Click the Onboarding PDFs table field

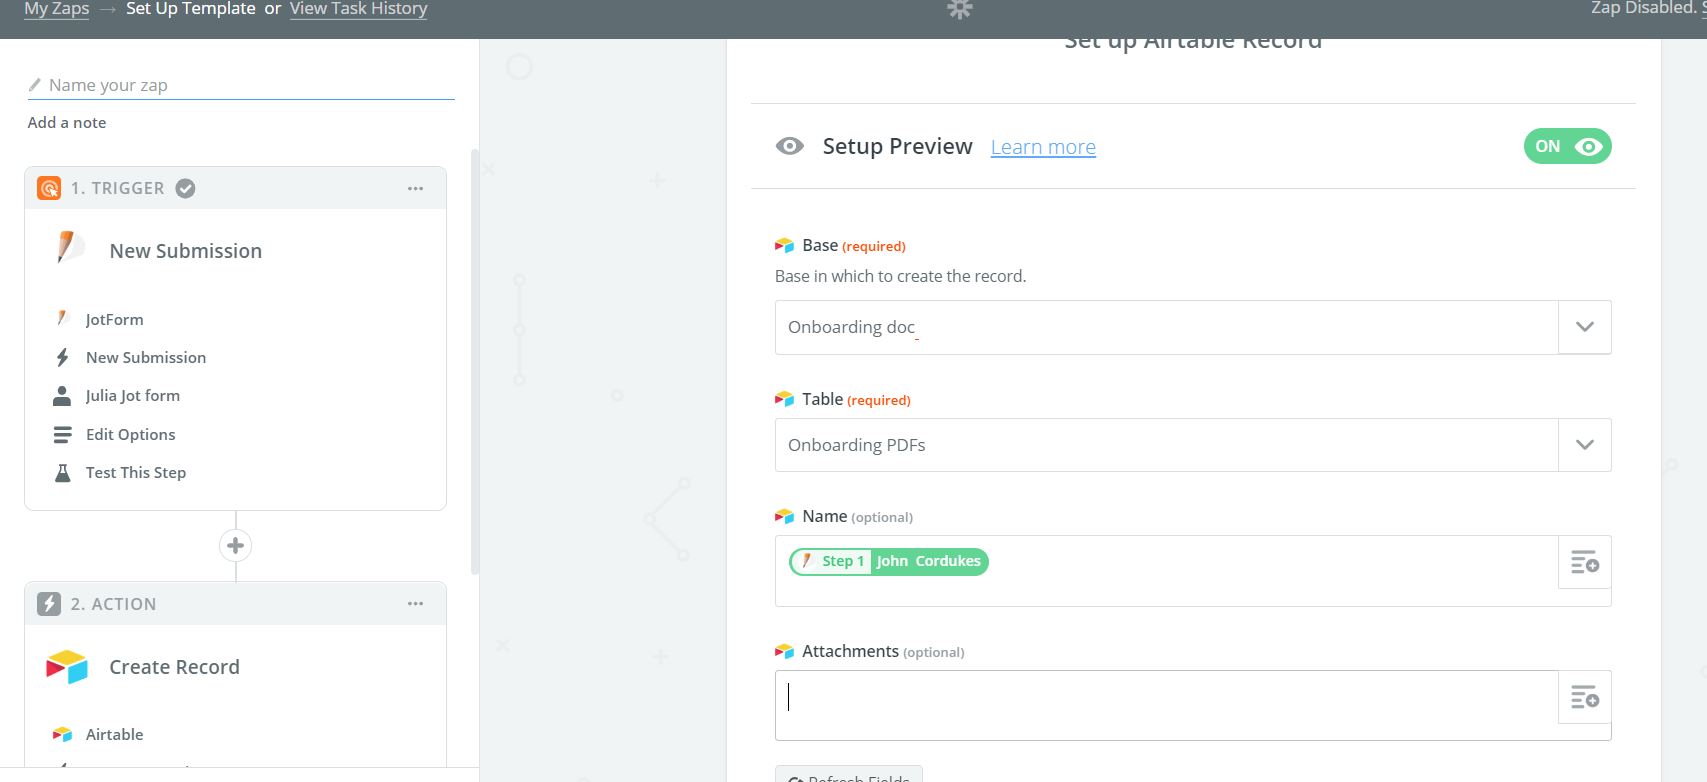pos(1166,445)
